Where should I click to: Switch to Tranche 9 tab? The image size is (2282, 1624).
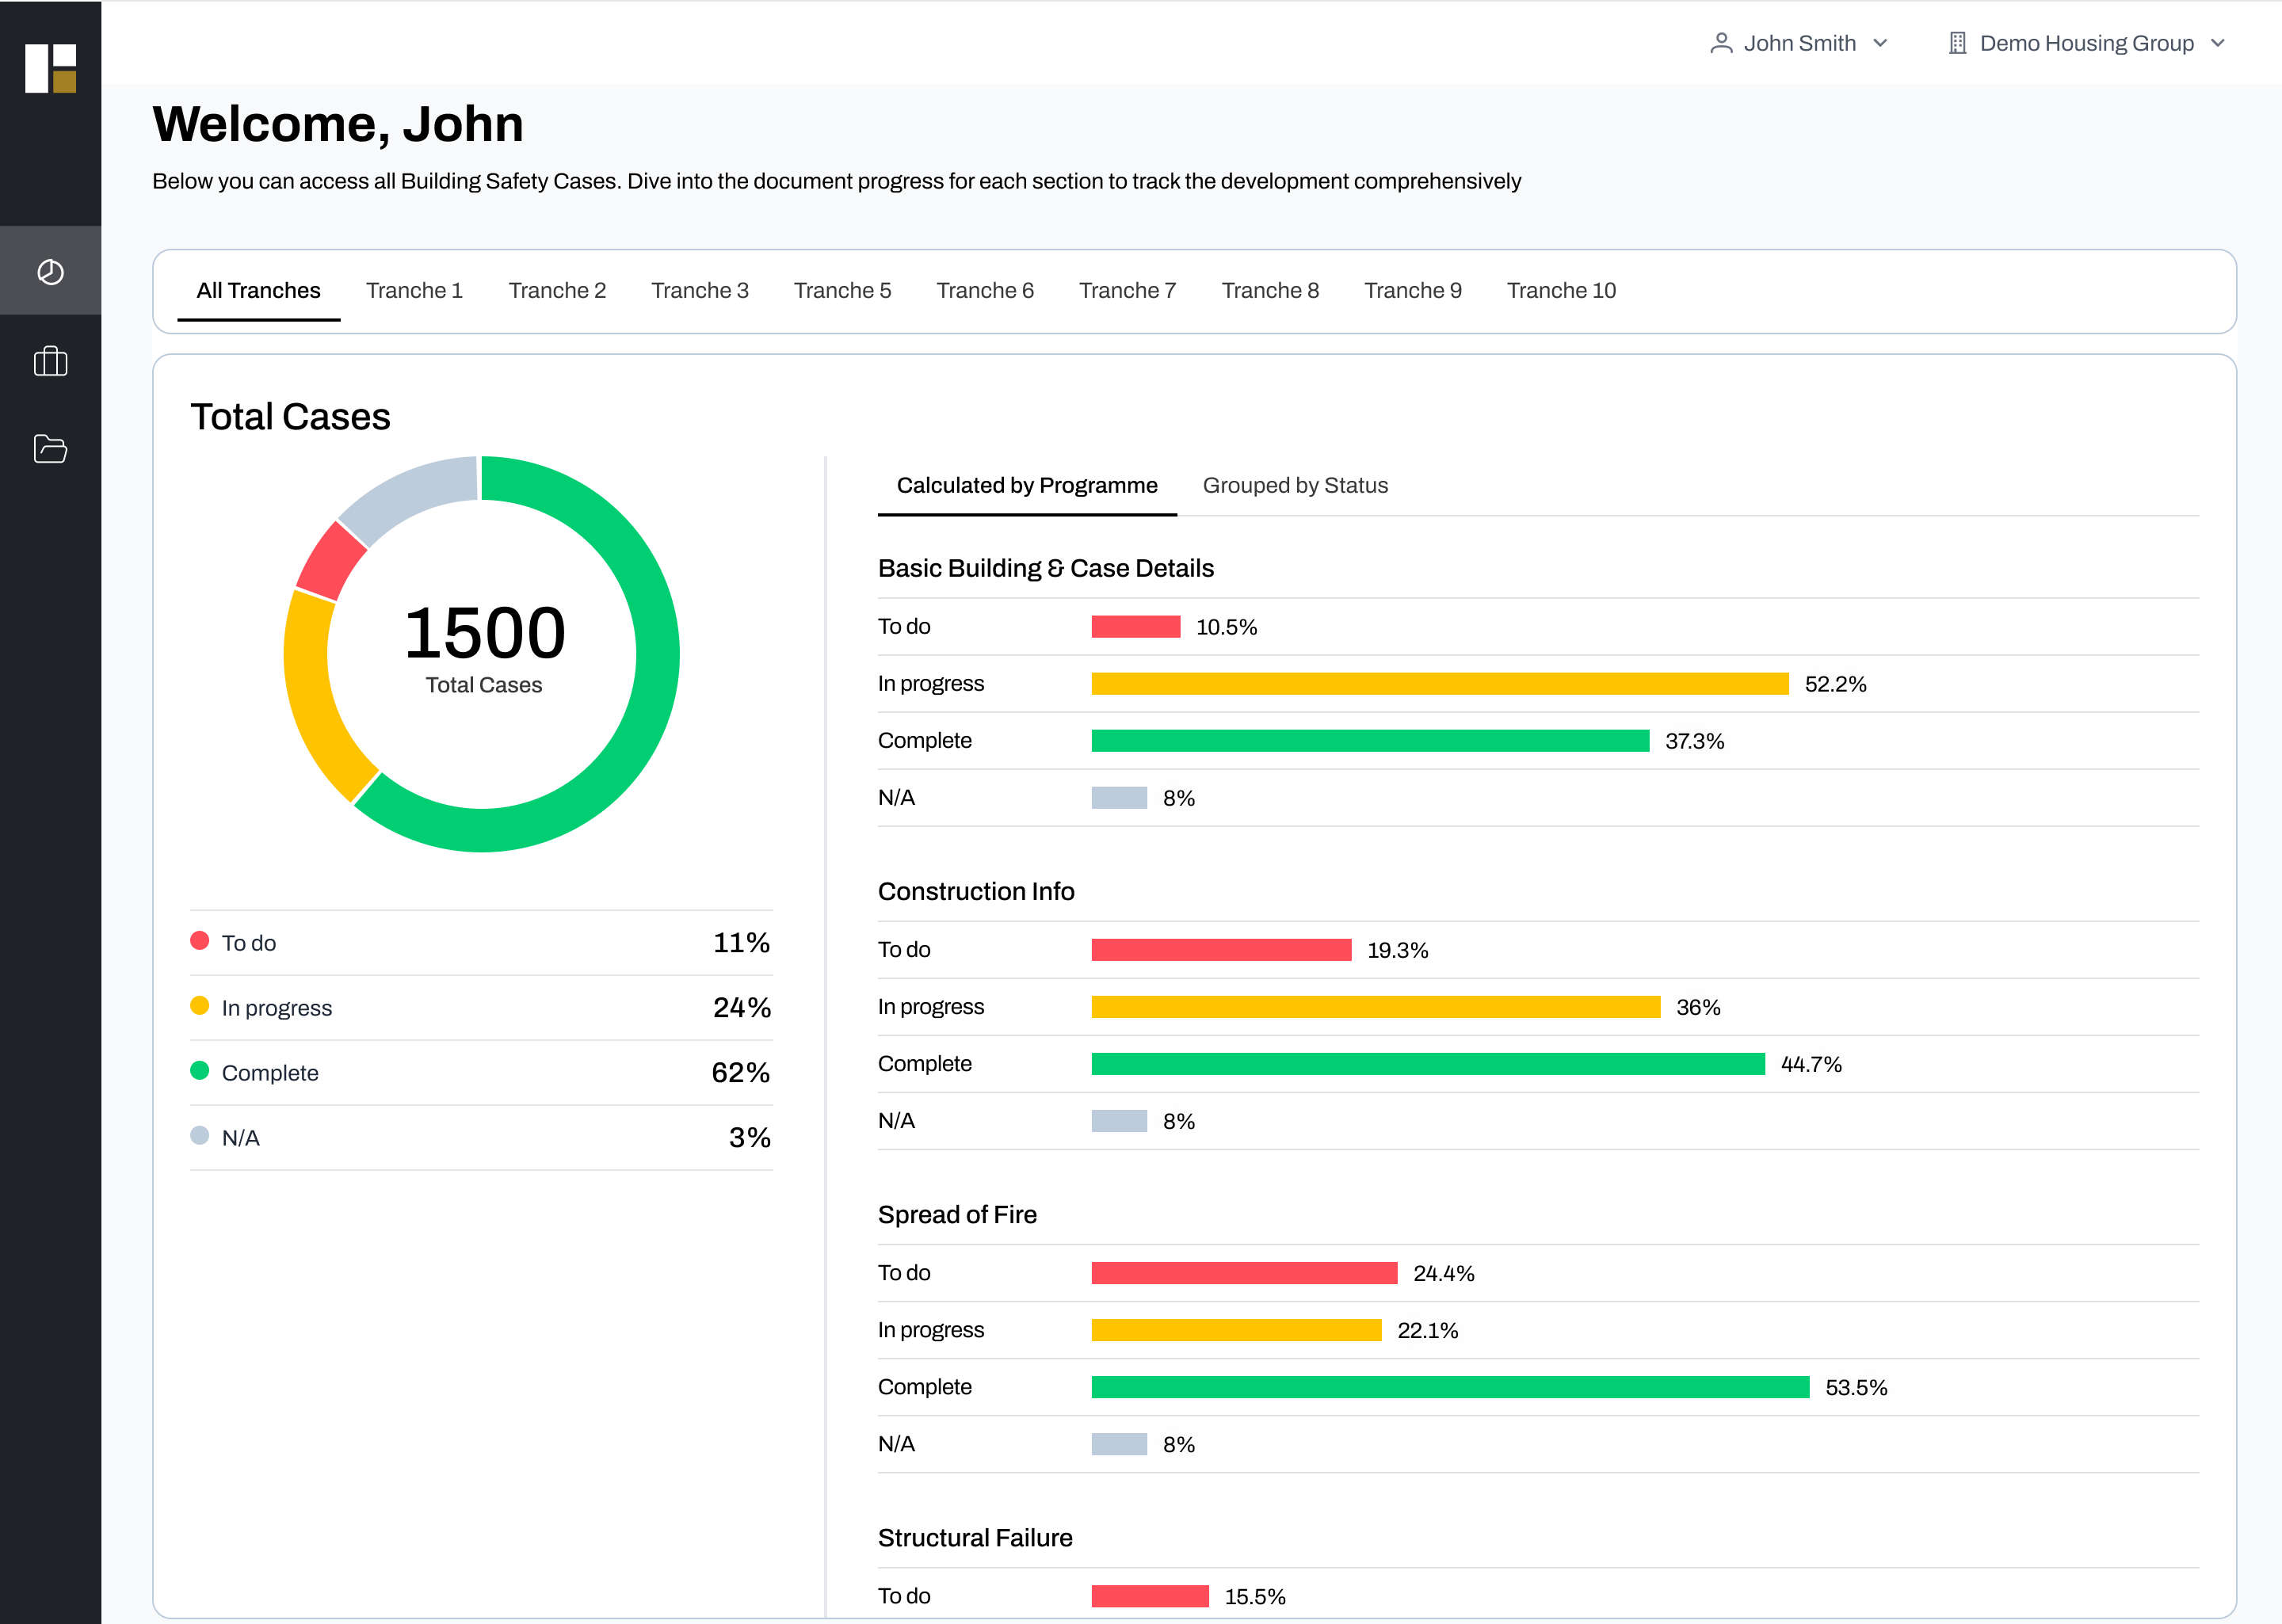coord(1413,290)
